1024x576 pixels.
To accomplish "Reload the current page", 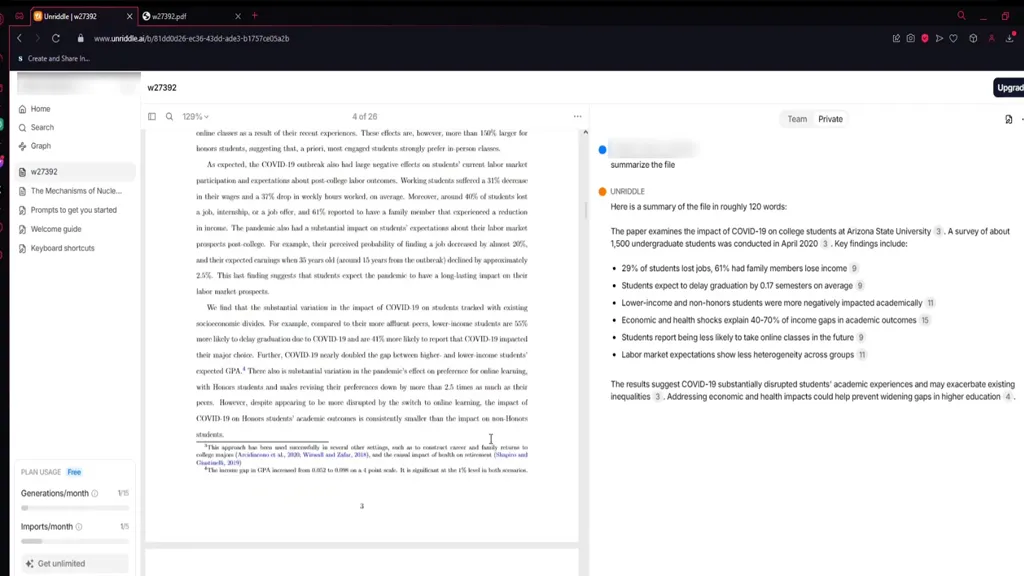I will 56,39.
